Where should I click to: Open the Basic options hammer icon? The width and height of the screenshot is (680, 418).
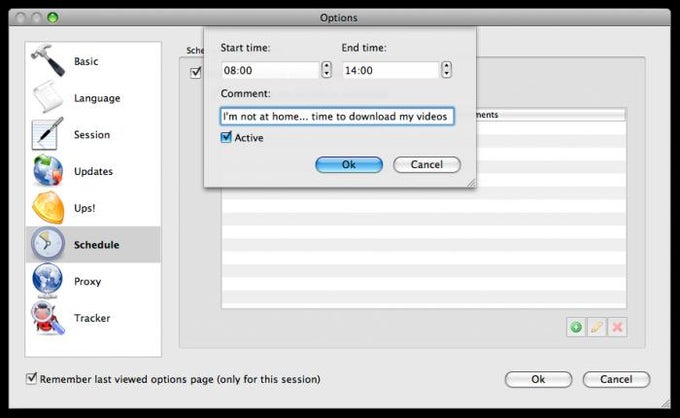[x=48, y=60]
